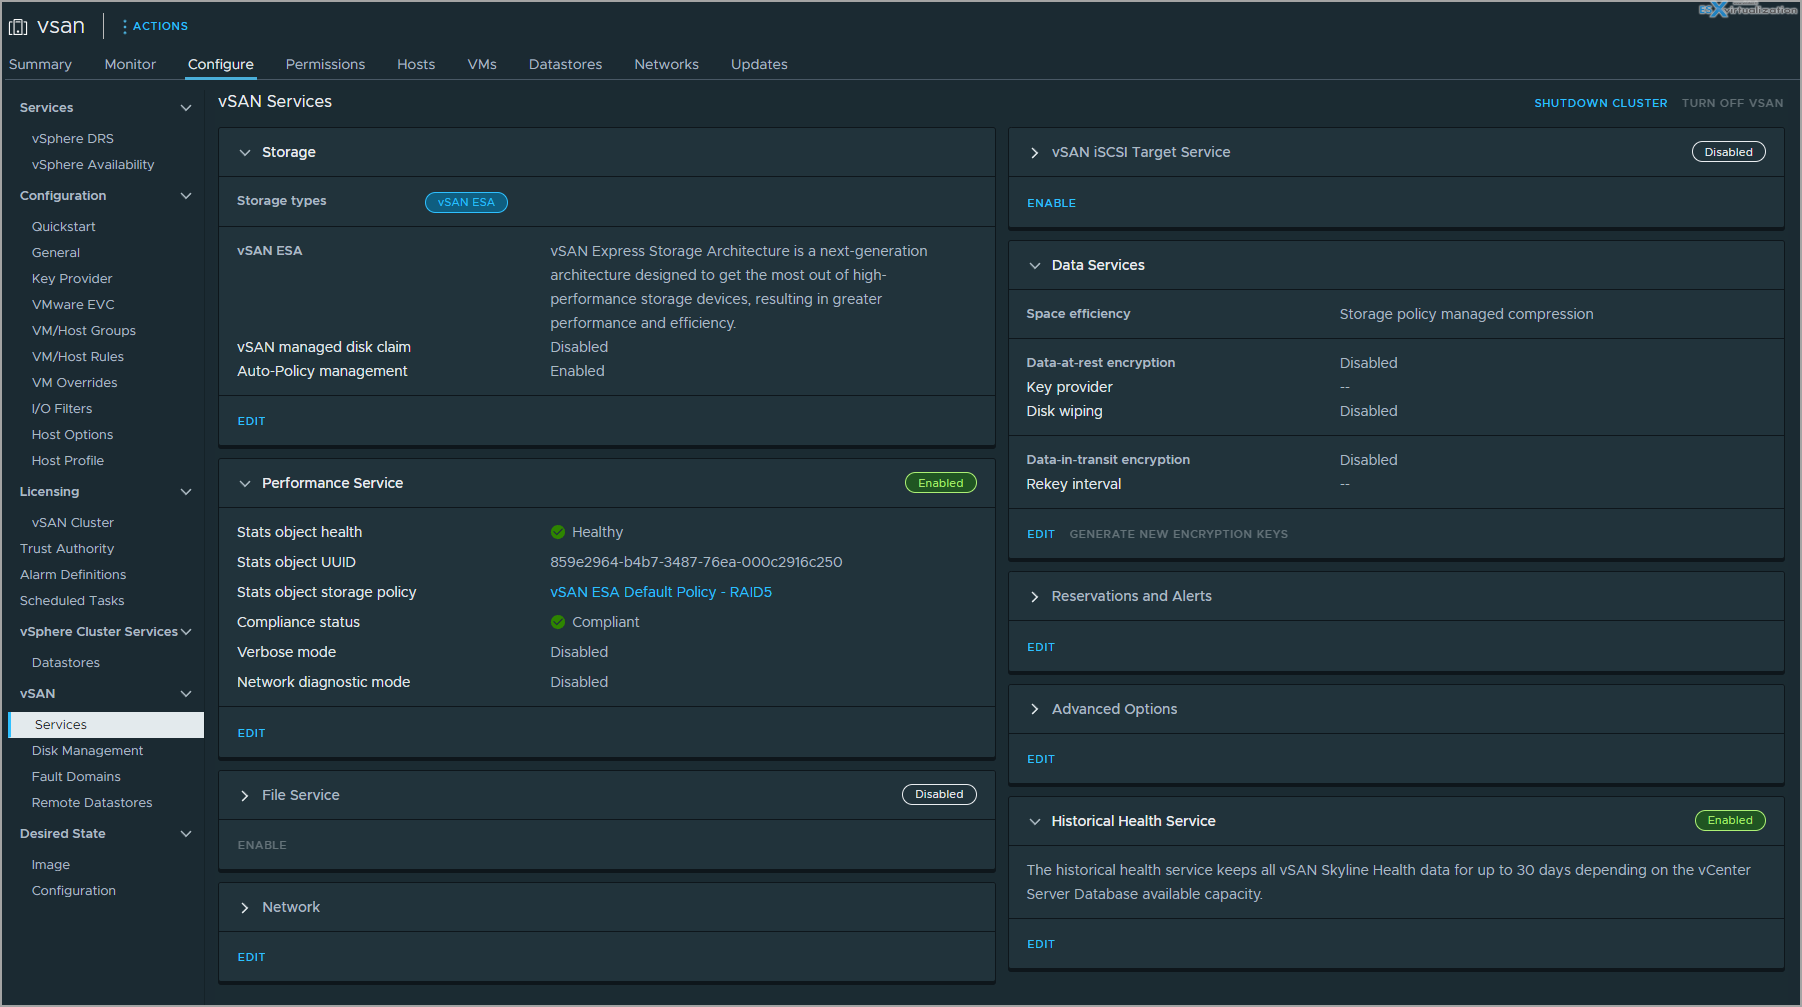Open the Permissions tab
The width and height of the screenshot is (1802, 1007).
click(325, 64)
